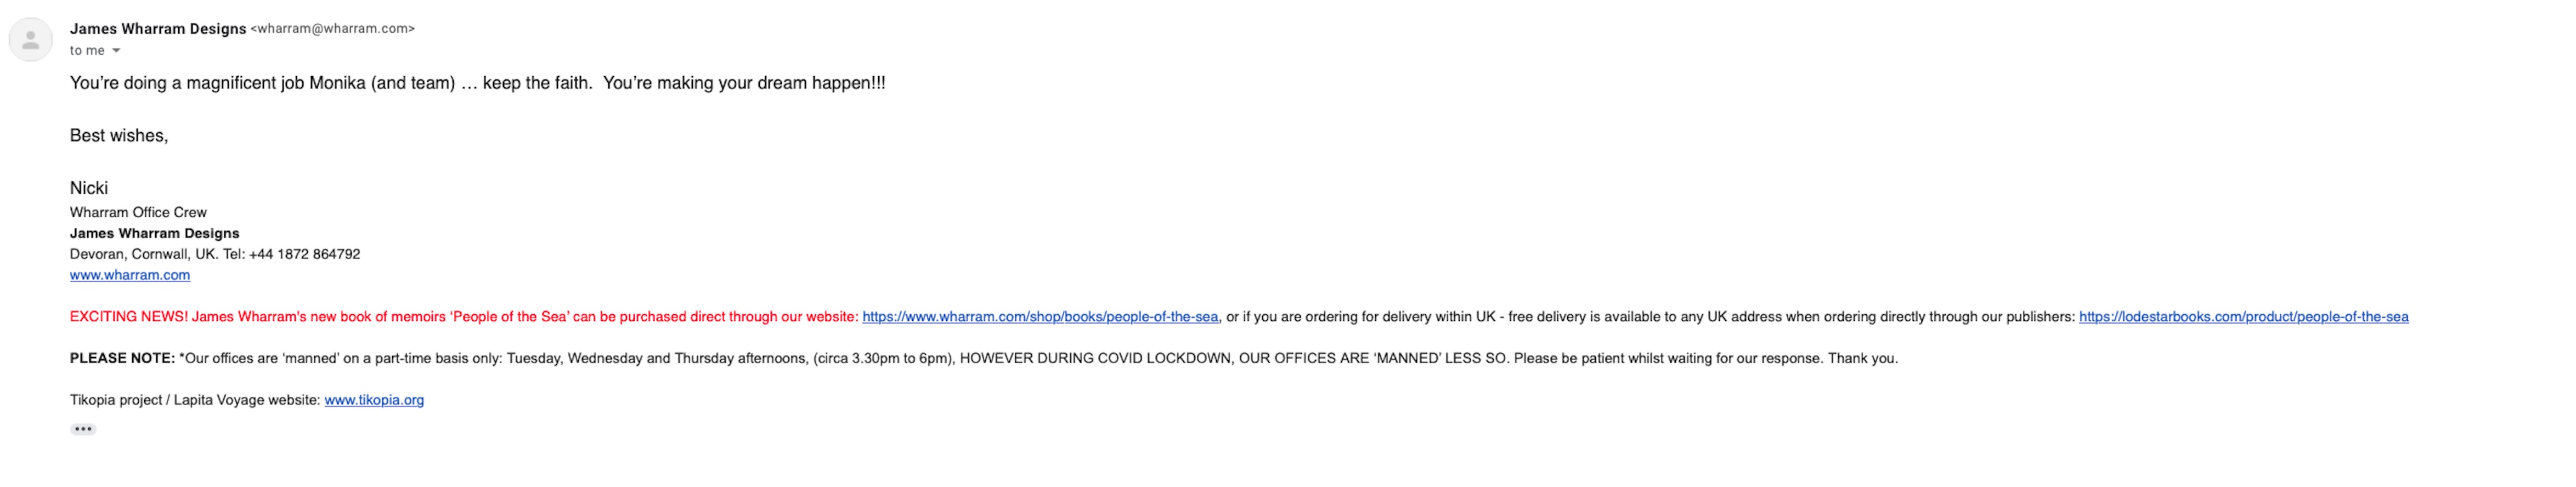Visit the www.tikopia.org link
Image resolution: width=2576 pixels, height=487 pixels.
(374, 400)
